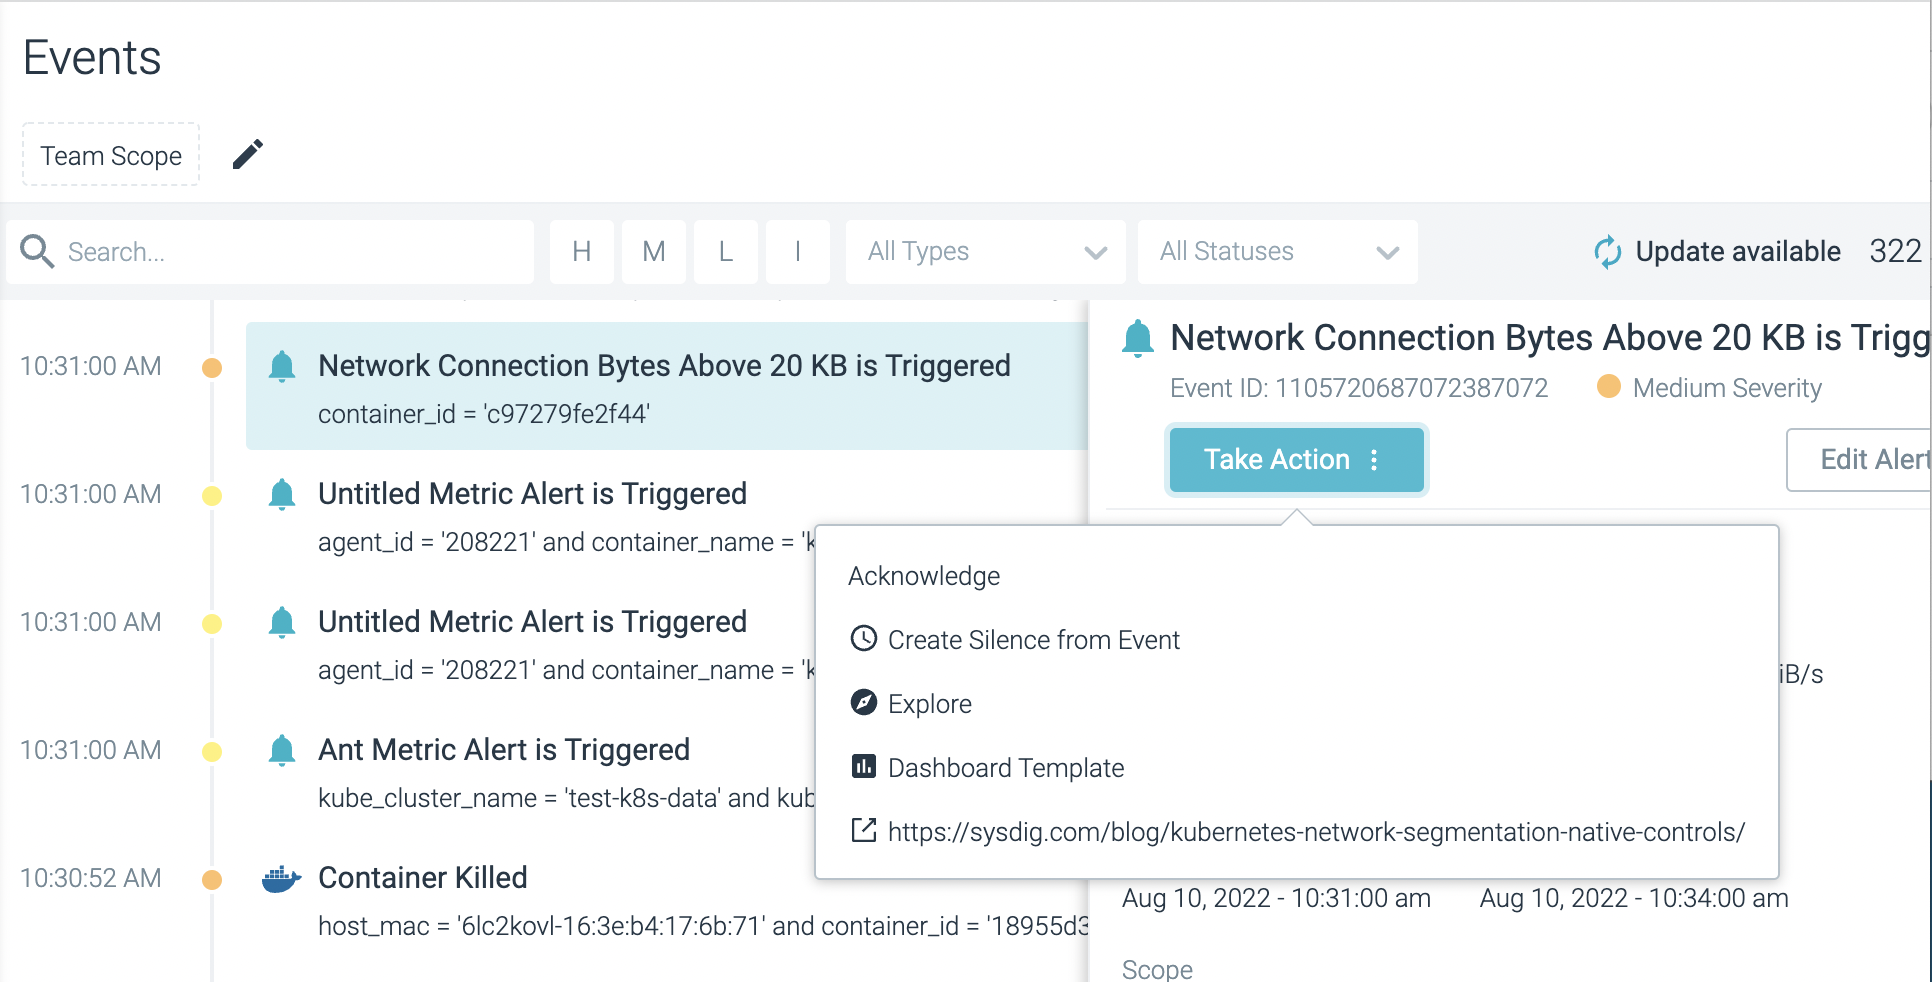Screen dimensions: 1932x982
Task: Click the bell icon of Ant Metric Alert
Action: point(282,750)
